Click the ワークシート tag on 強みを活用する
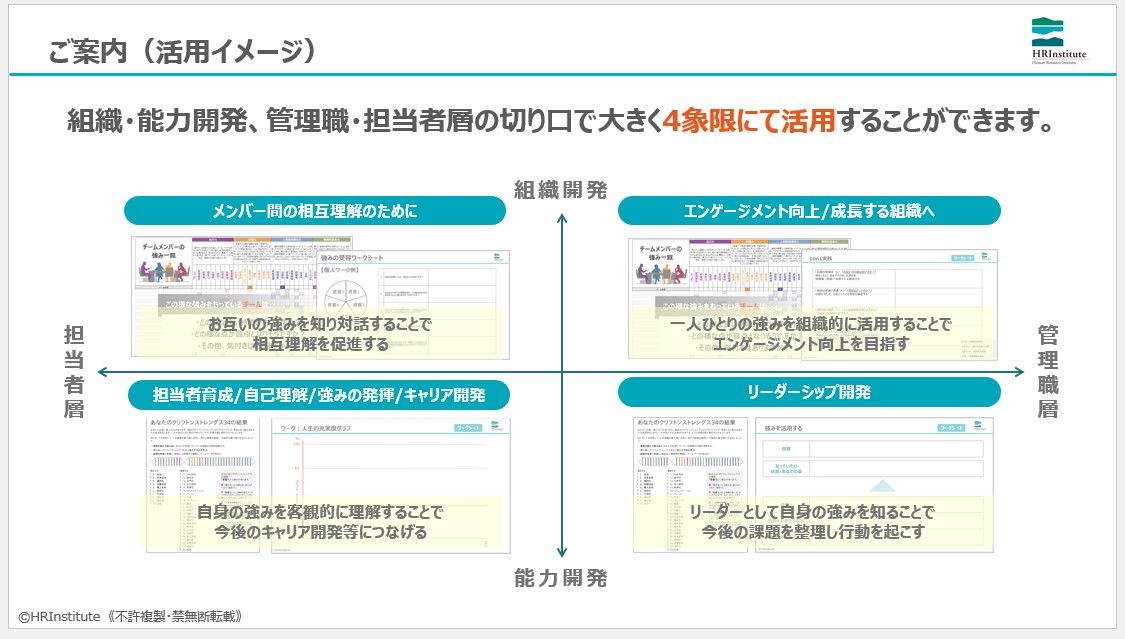This screenshot has height=639, width=1125. (x=951, y=427)
